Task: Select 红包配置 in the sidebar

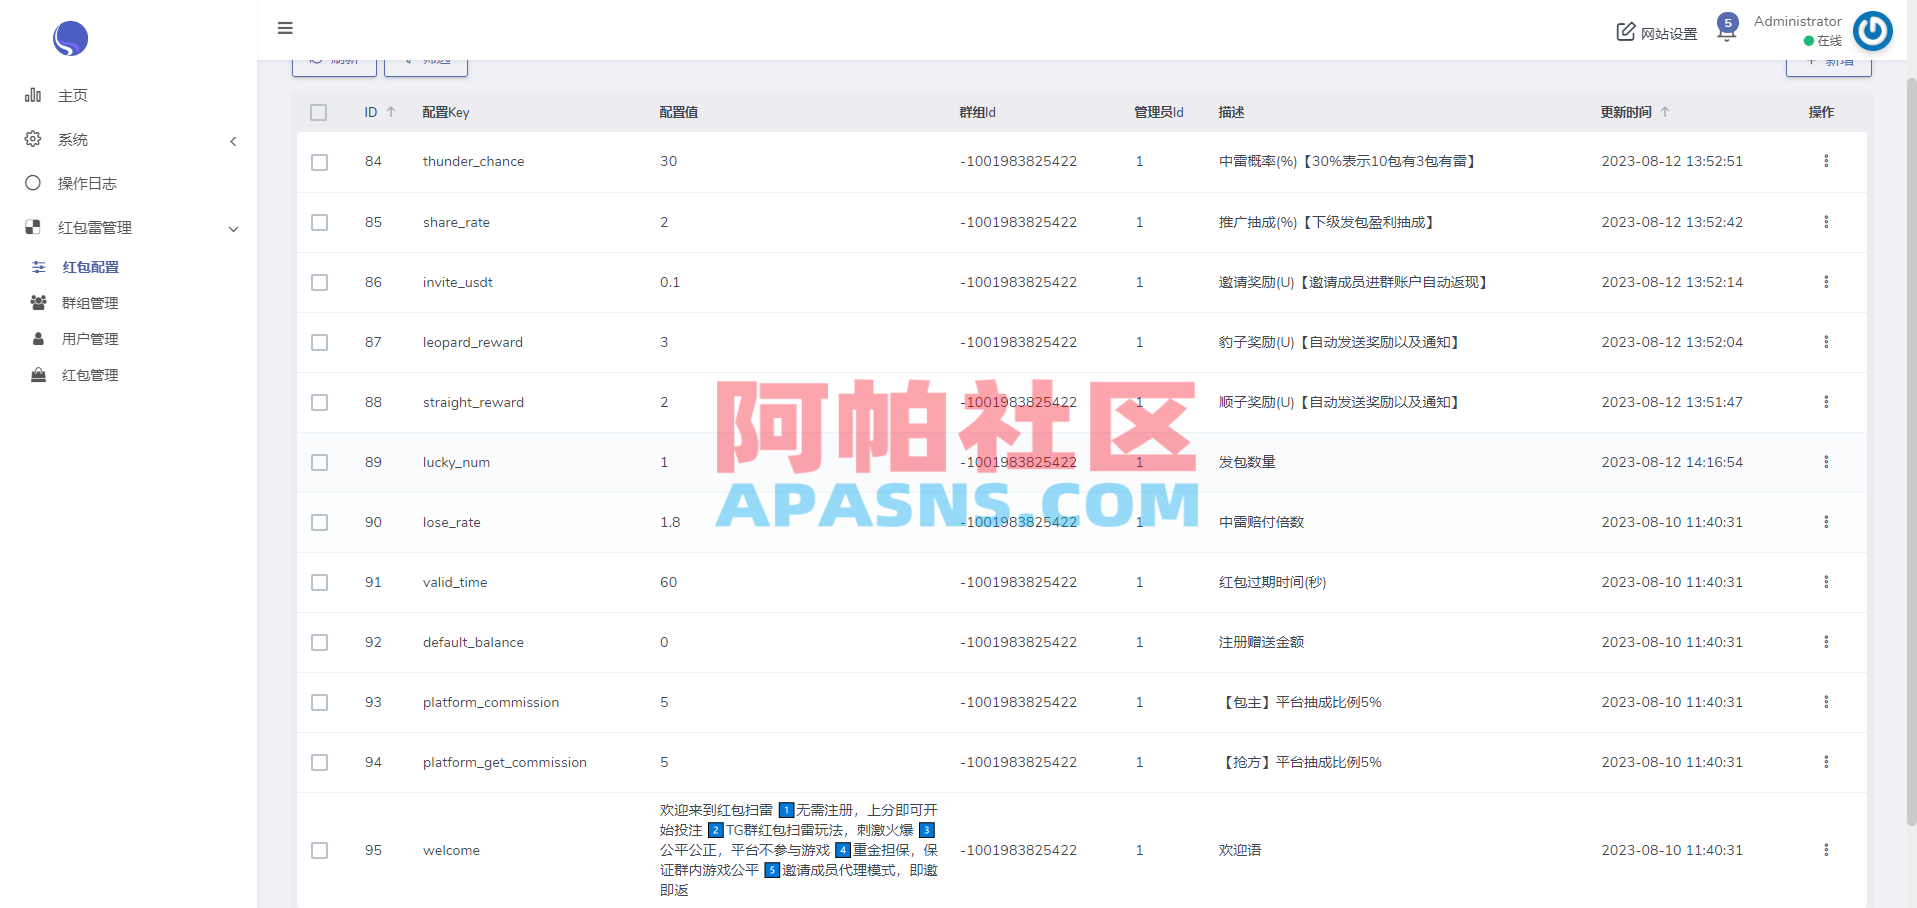Action: (x=90, y=266)
